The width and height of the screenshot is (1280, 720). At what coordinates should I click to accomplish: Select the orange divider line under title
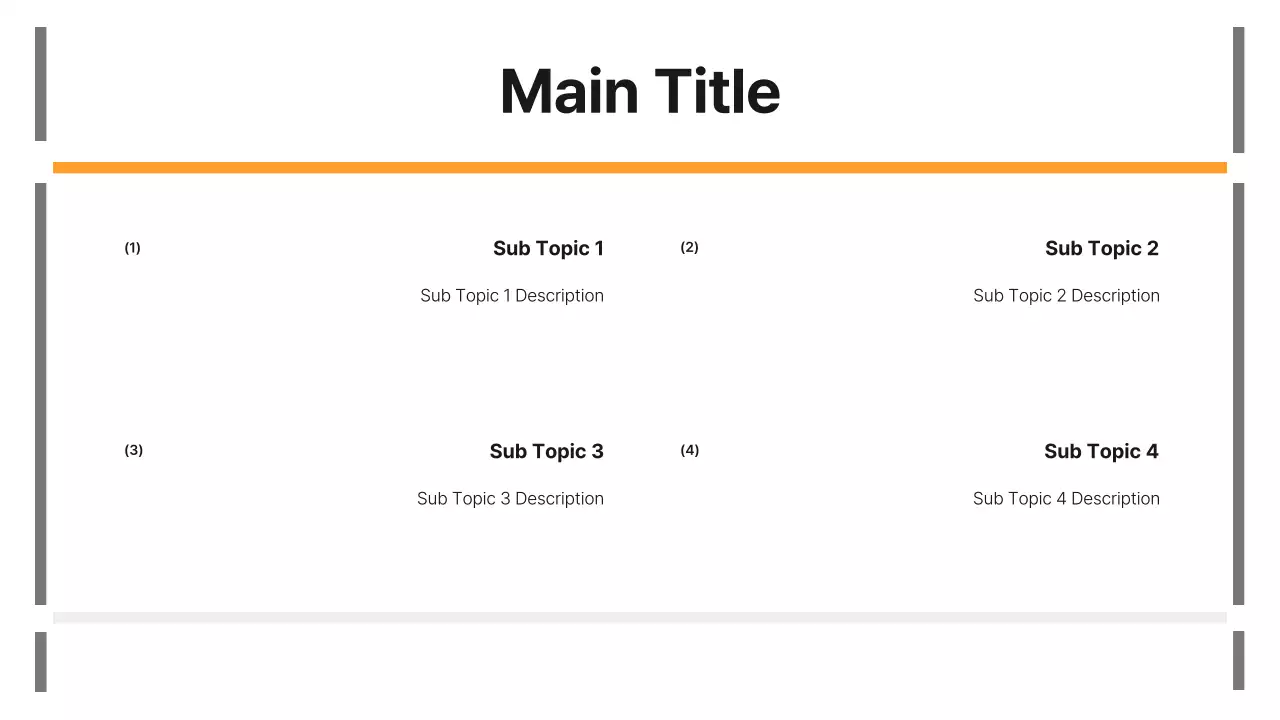(x=640, y=167)
